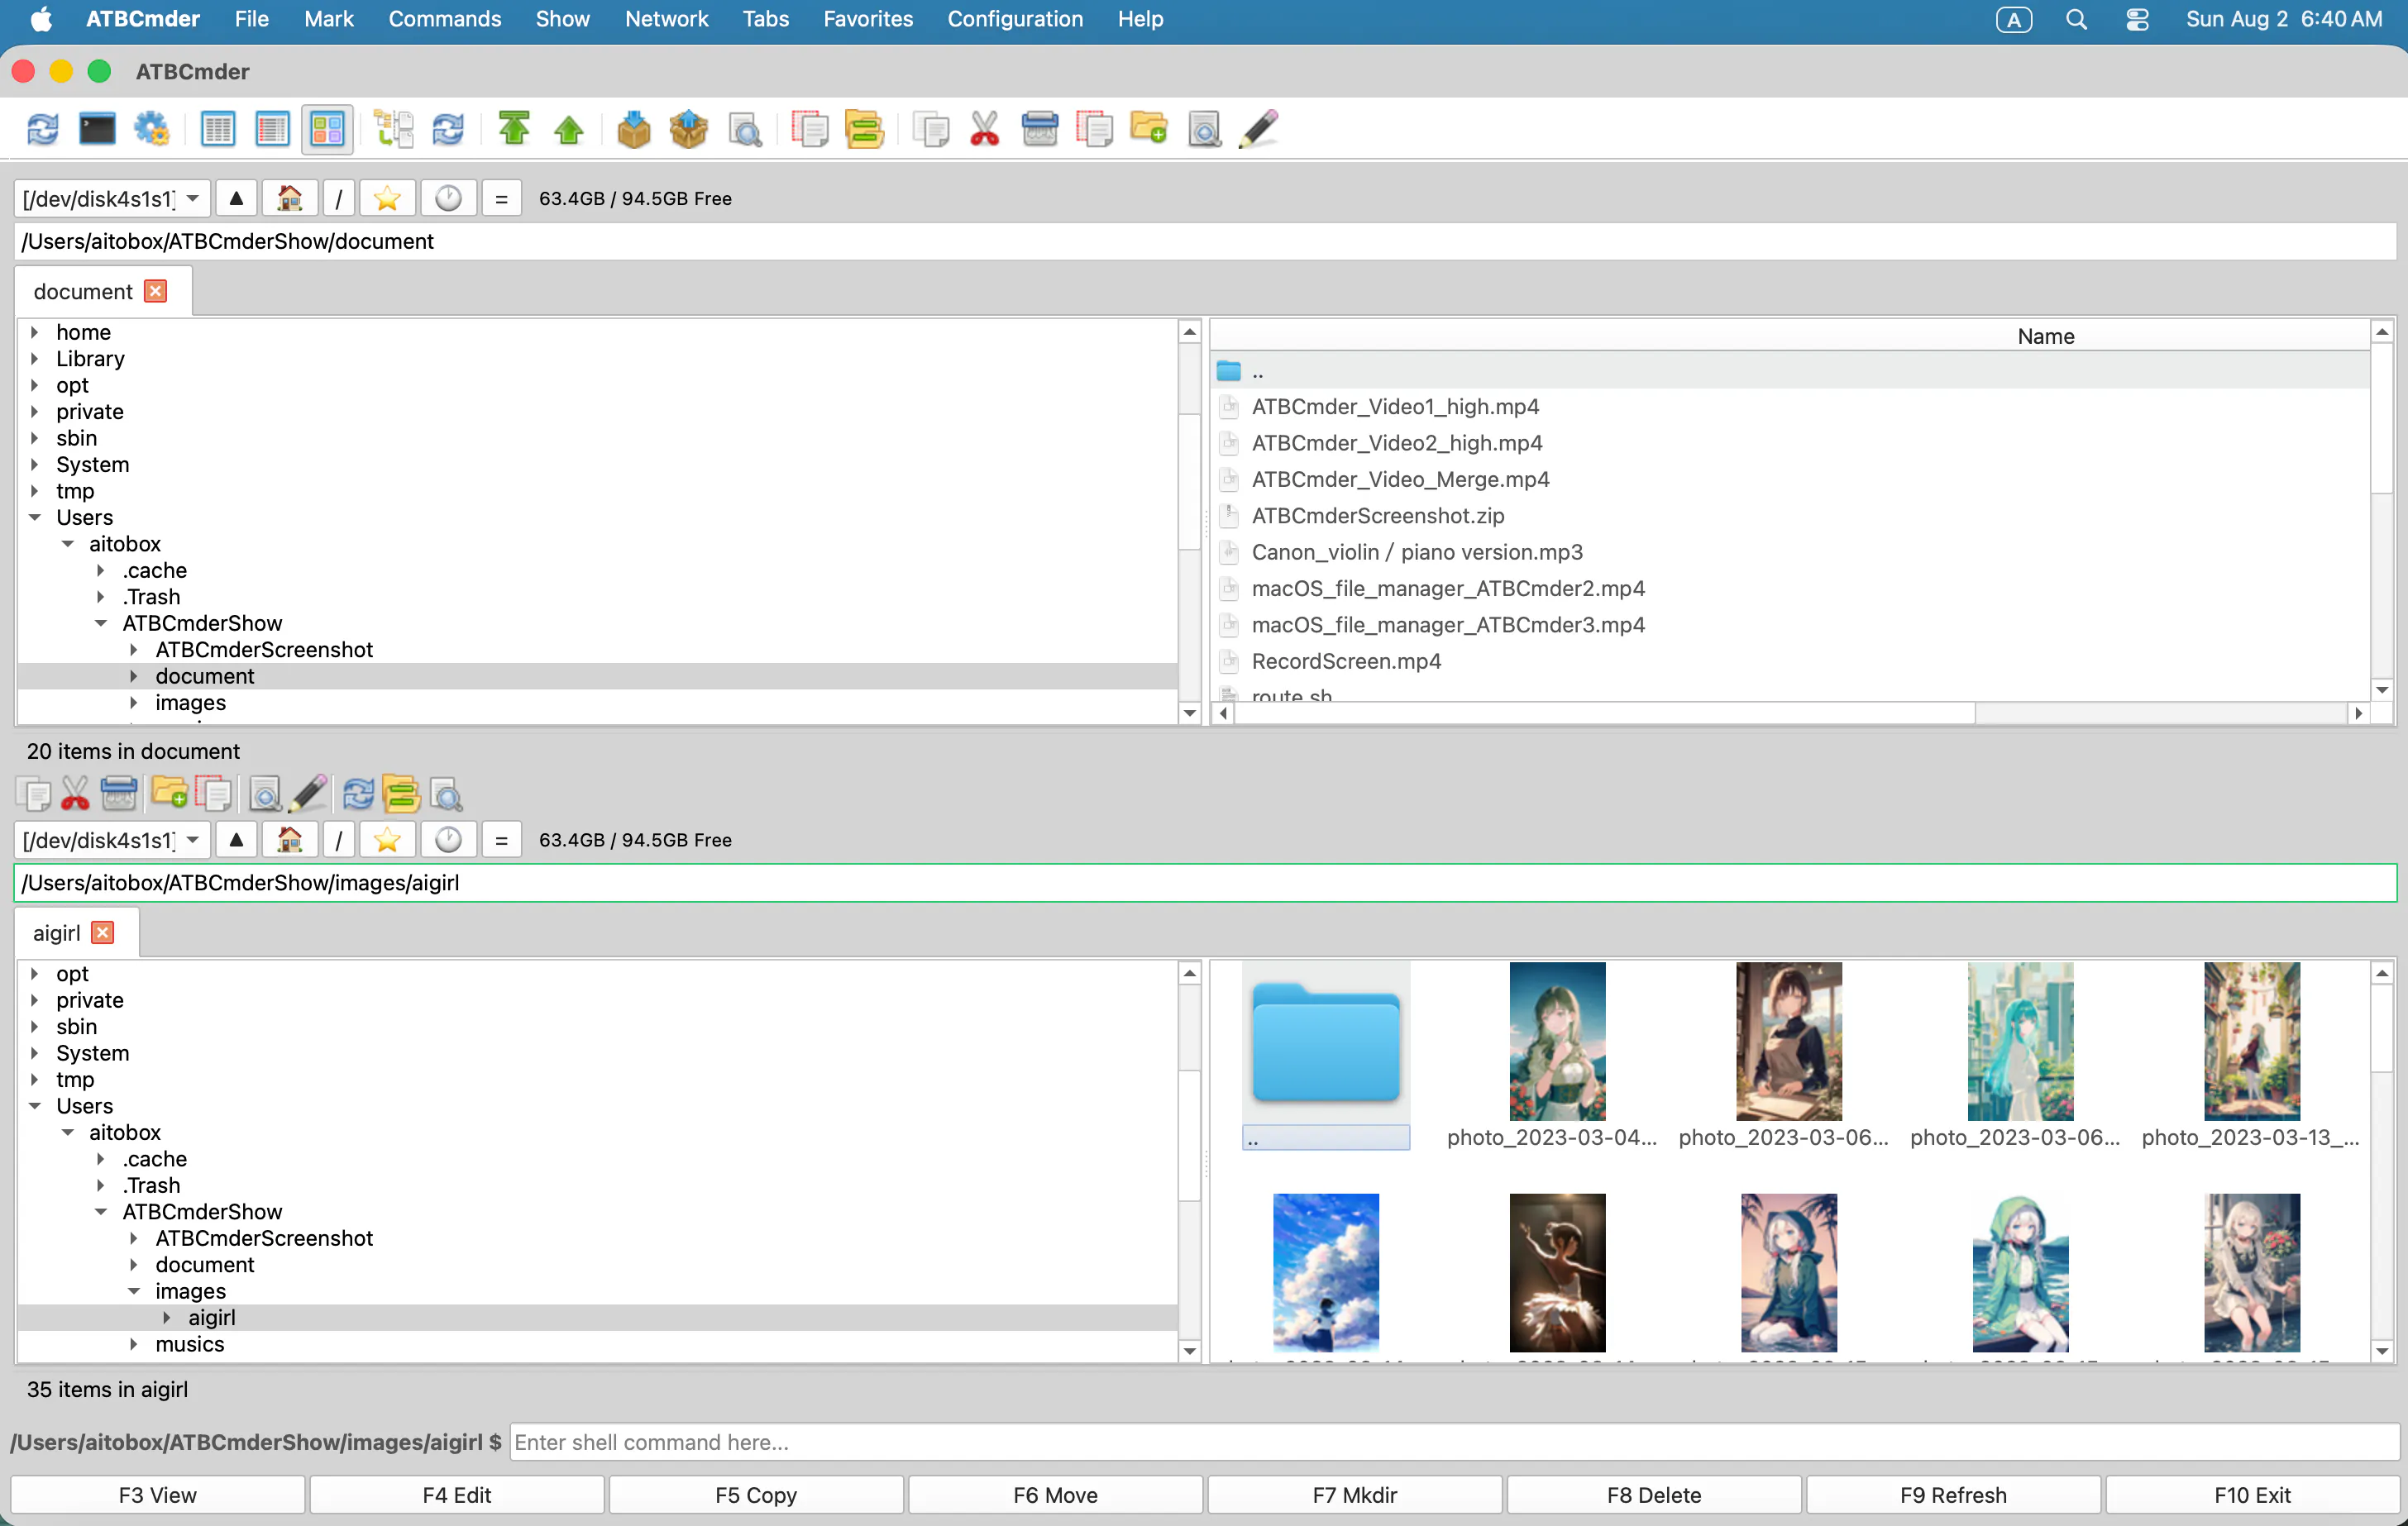Image resolution: width=2408 pixels, height=1526 pixels.
Task: Go to root with barred green arrow
Action: coord(514,129)
